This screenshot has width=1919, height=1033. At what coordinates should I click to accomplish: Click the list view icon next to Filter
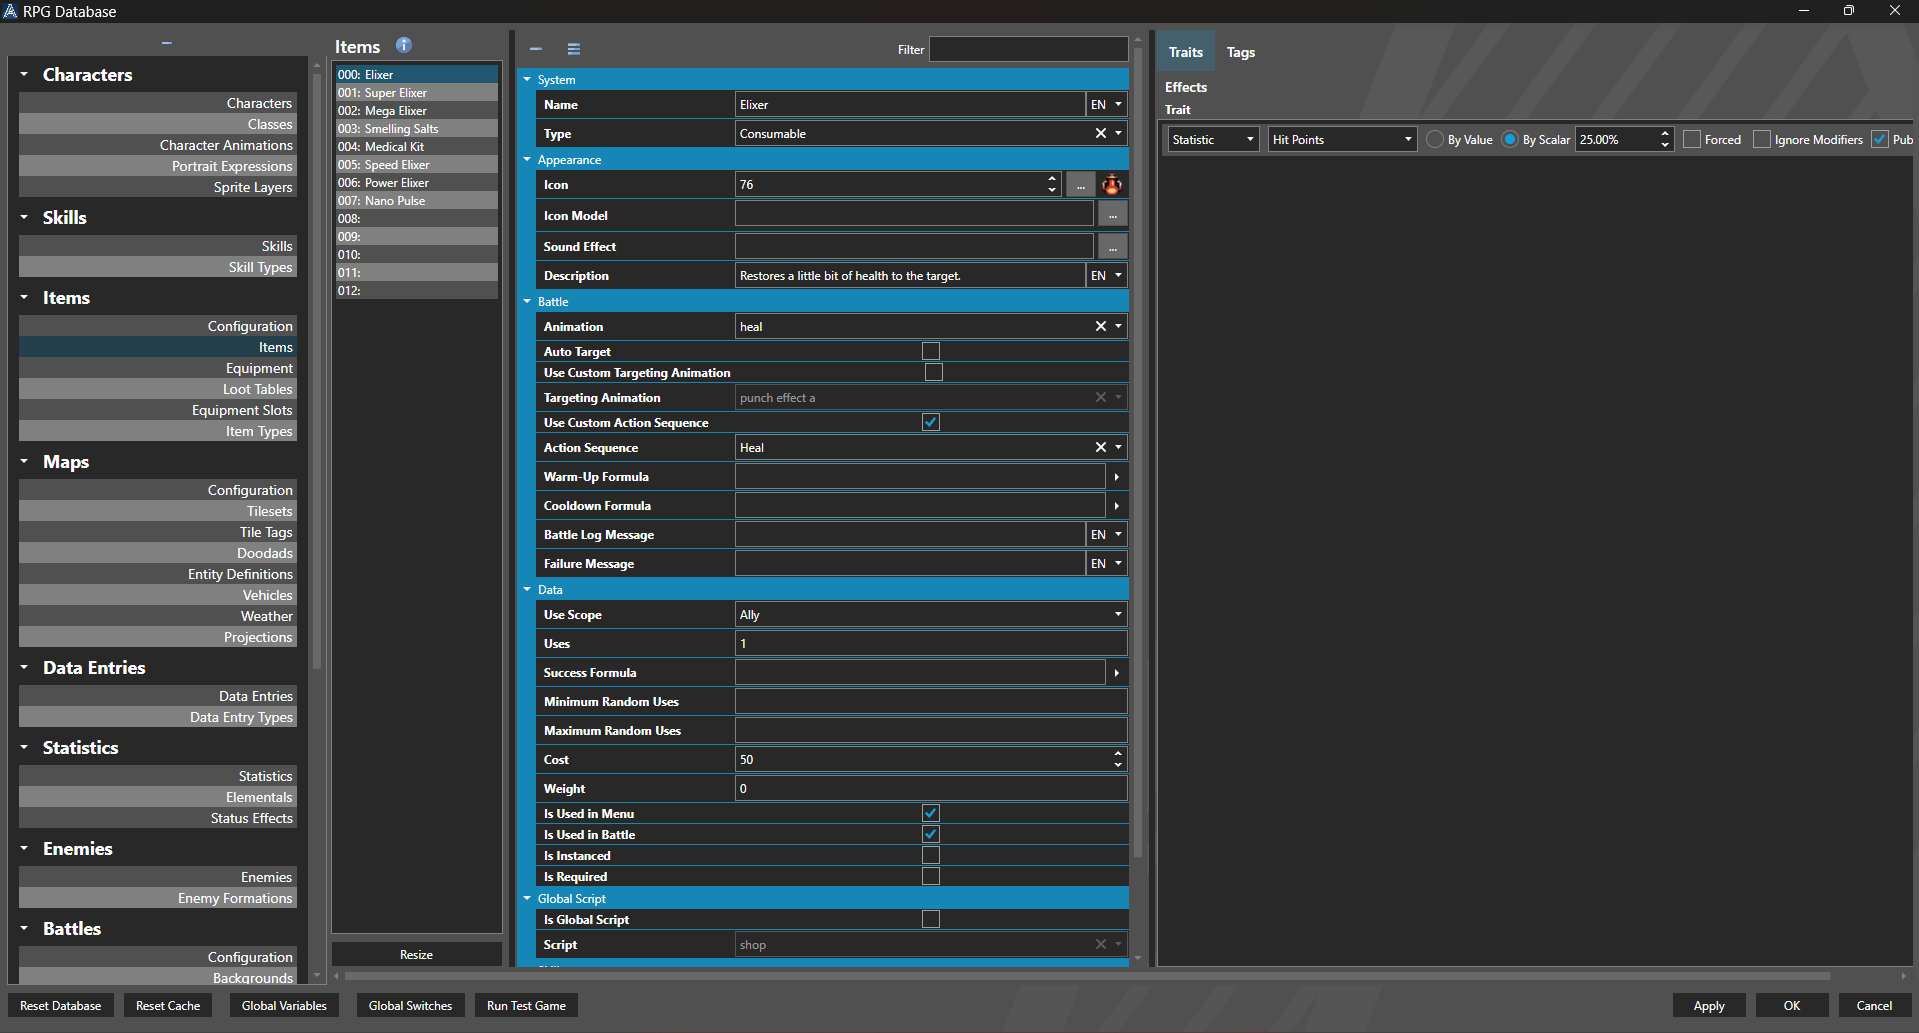[574, 49]
